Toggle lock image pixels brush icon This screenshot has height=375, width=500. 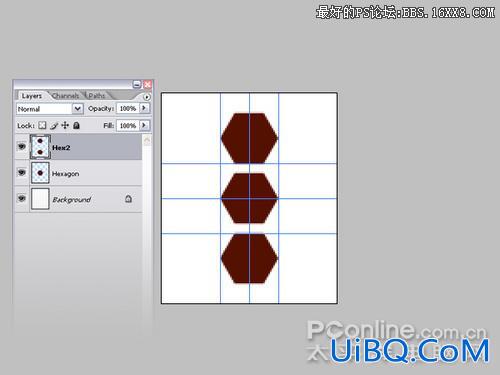(54, 126)
